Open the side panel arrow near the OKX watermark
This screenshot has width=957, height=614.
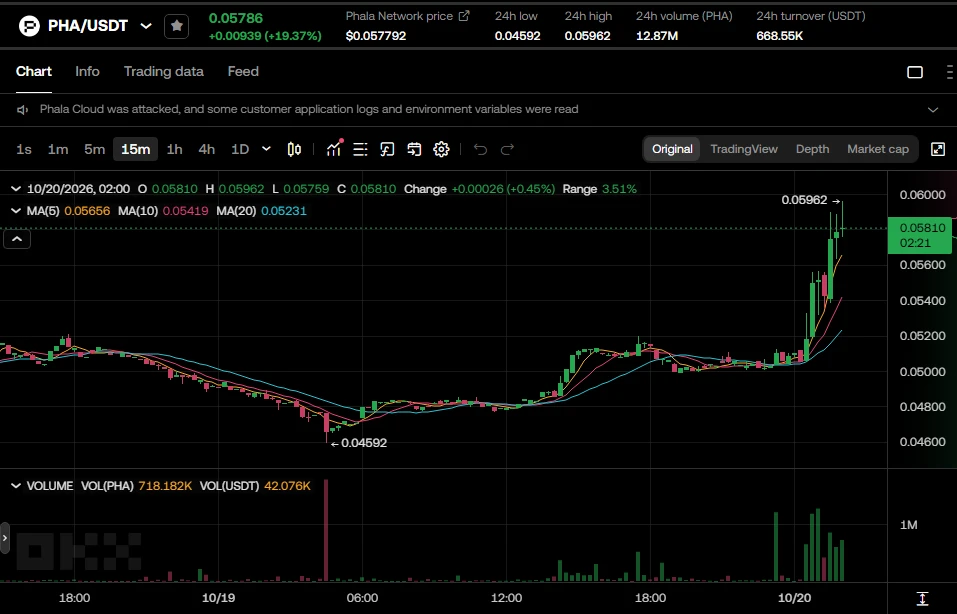(x=5, y=538)
